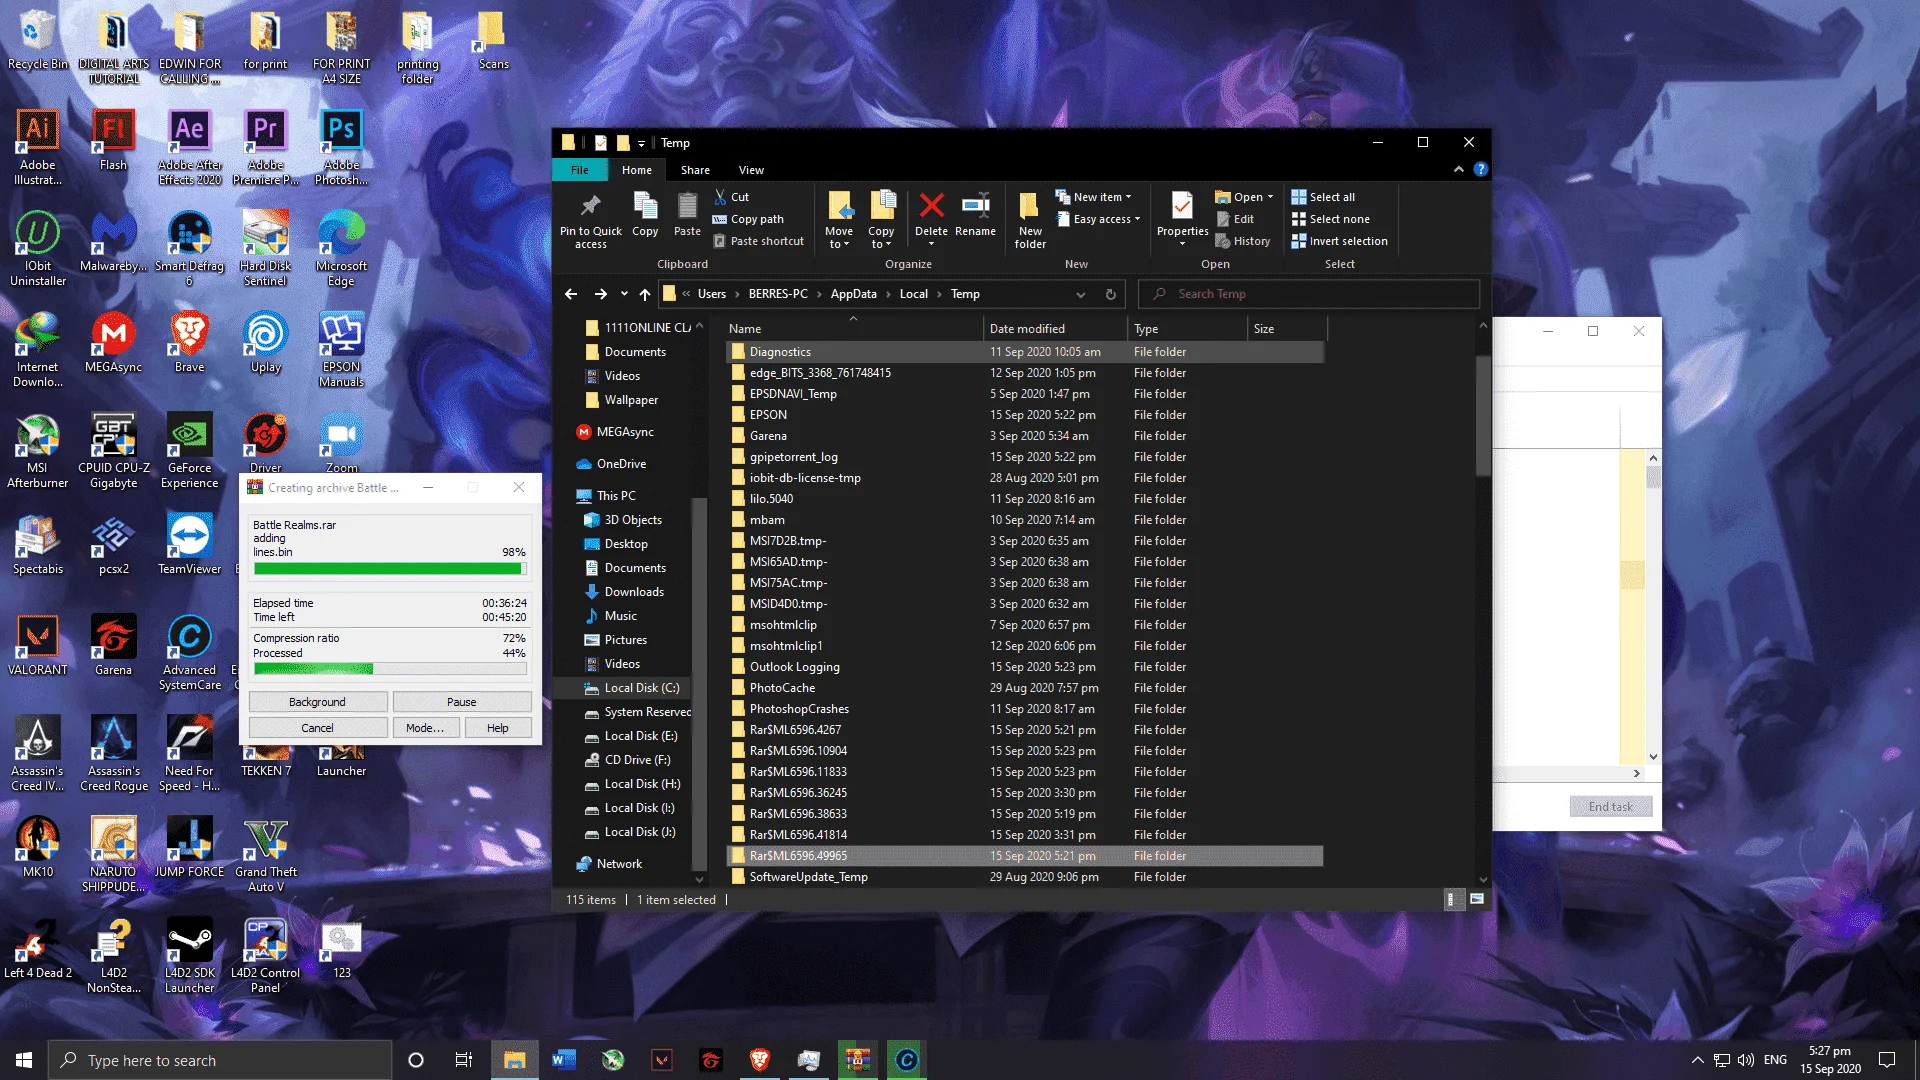Expand Open dropdown in ribbon

point(1244,197)
